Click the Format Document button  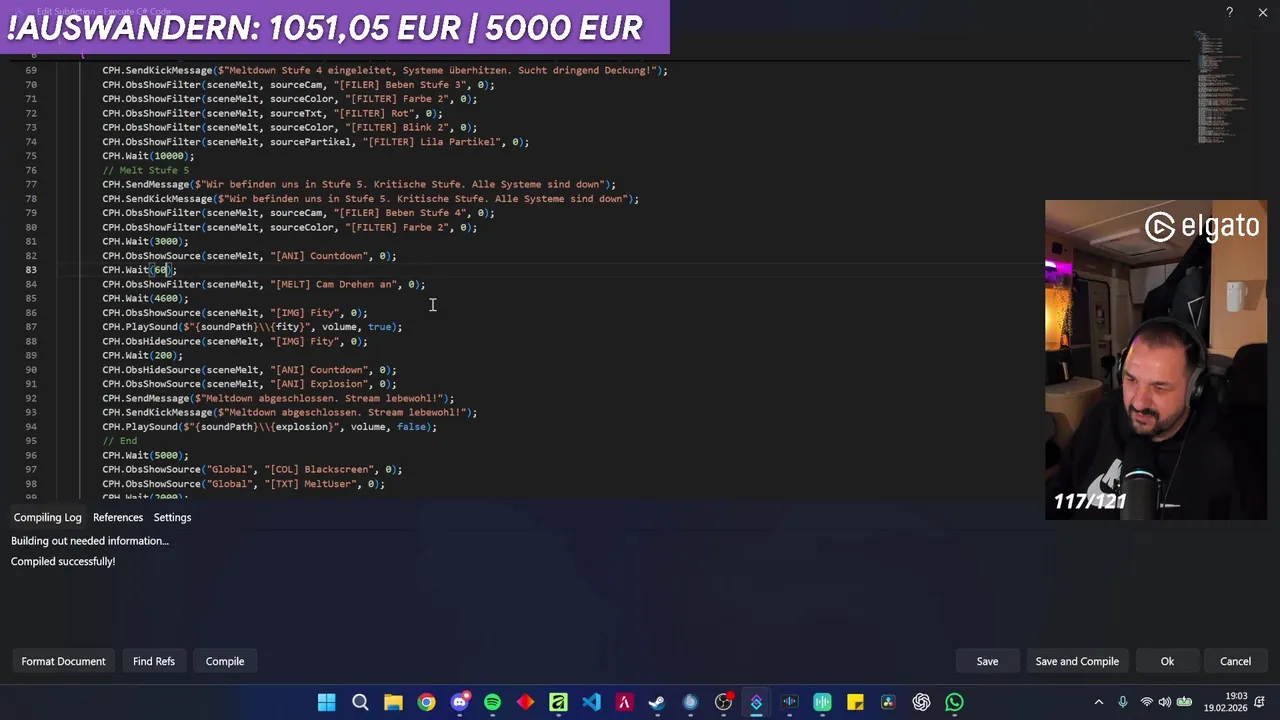click(x=63, y=661)
